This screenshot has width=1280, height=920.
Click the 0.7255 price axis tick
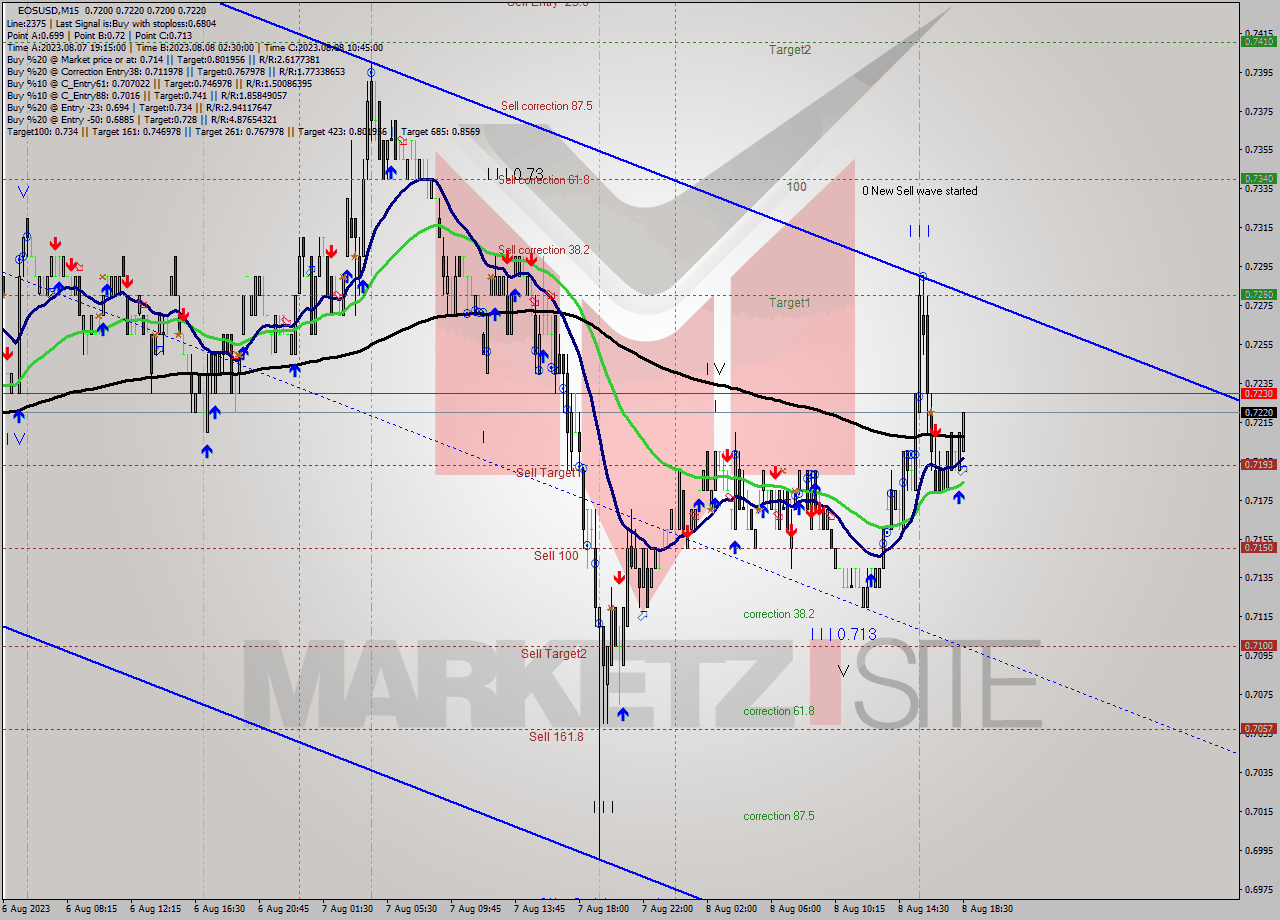point(1259,345)
